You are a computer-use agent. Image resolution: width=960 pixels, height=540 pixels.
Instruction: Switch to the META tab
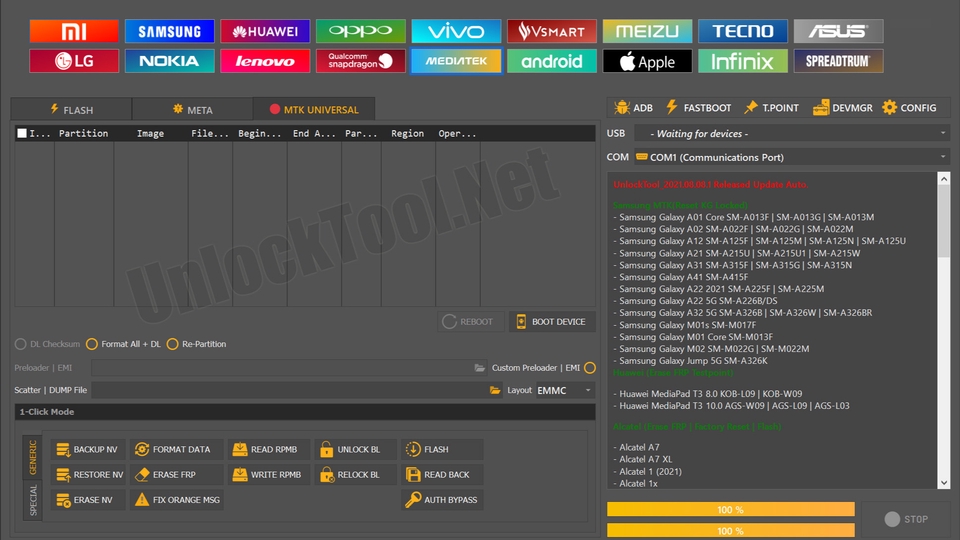pyautogui.click(x=192, y=110)
